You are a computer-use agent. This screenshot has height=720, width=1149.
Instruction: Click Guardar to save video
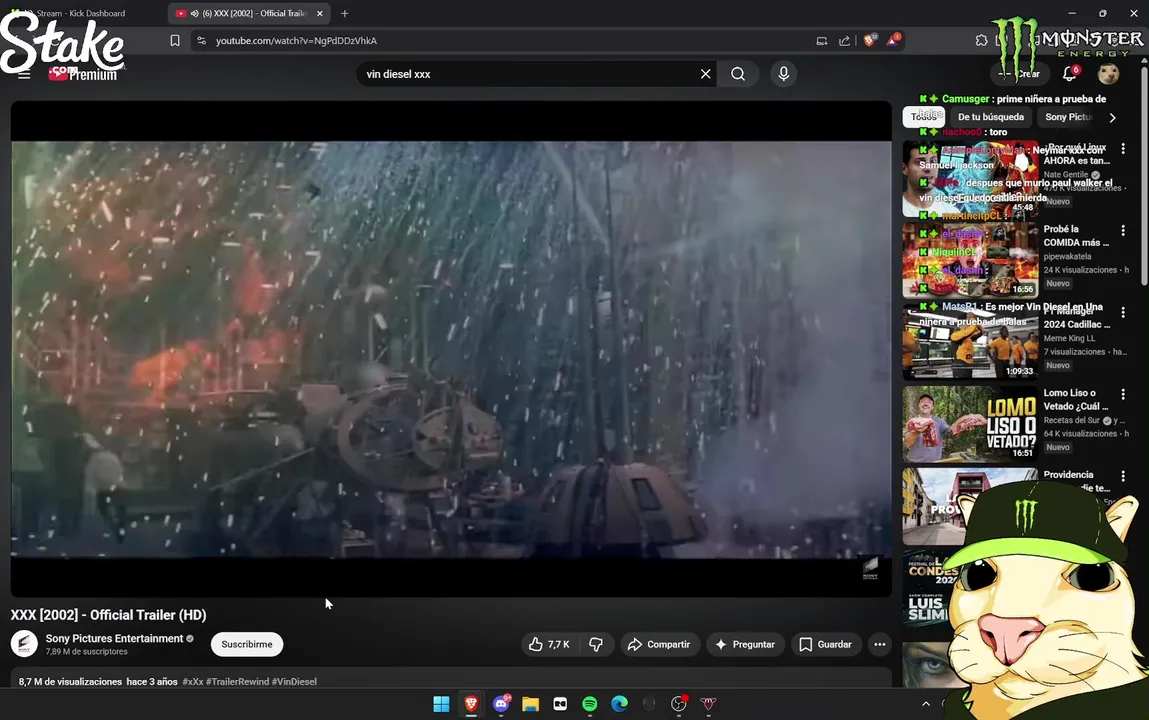(825, 645)
